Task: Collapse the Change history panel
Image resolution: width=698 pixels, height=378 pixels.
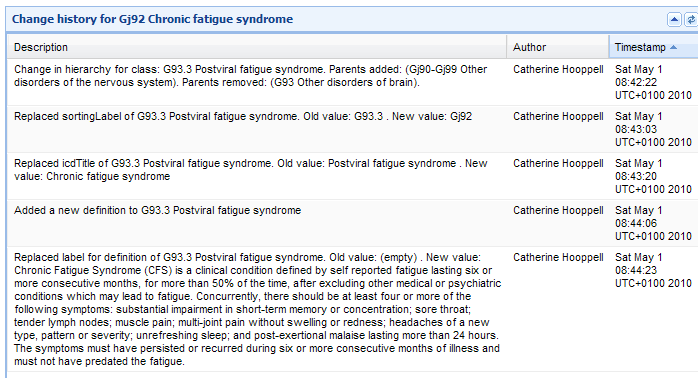Action: pyautogui.click(x=674, y=20)
